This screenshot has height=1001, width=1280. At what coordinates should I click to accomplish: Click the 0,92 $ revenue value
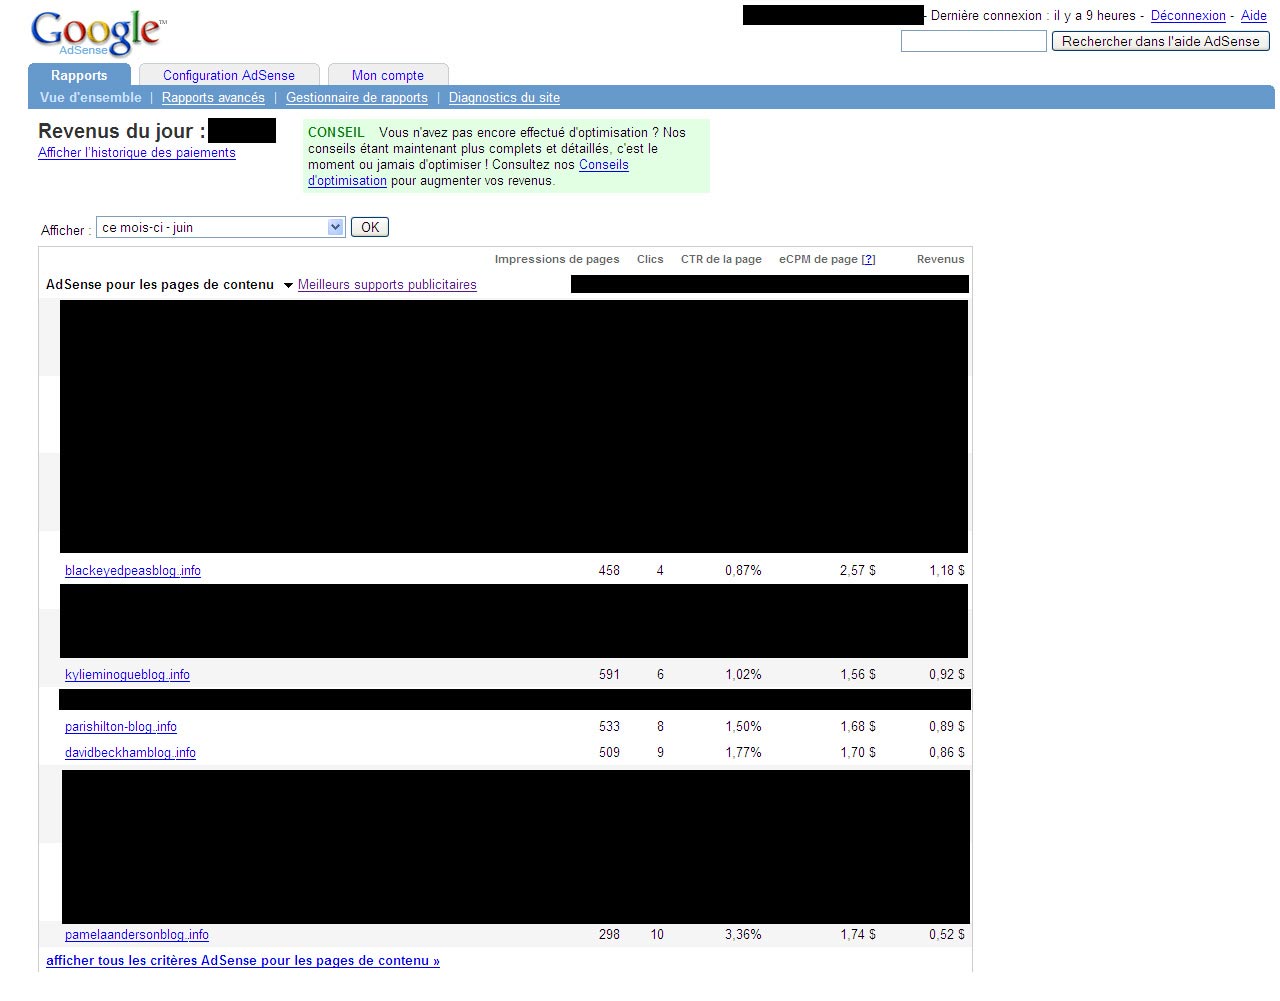pyautogui.click(x=947, y=674)
